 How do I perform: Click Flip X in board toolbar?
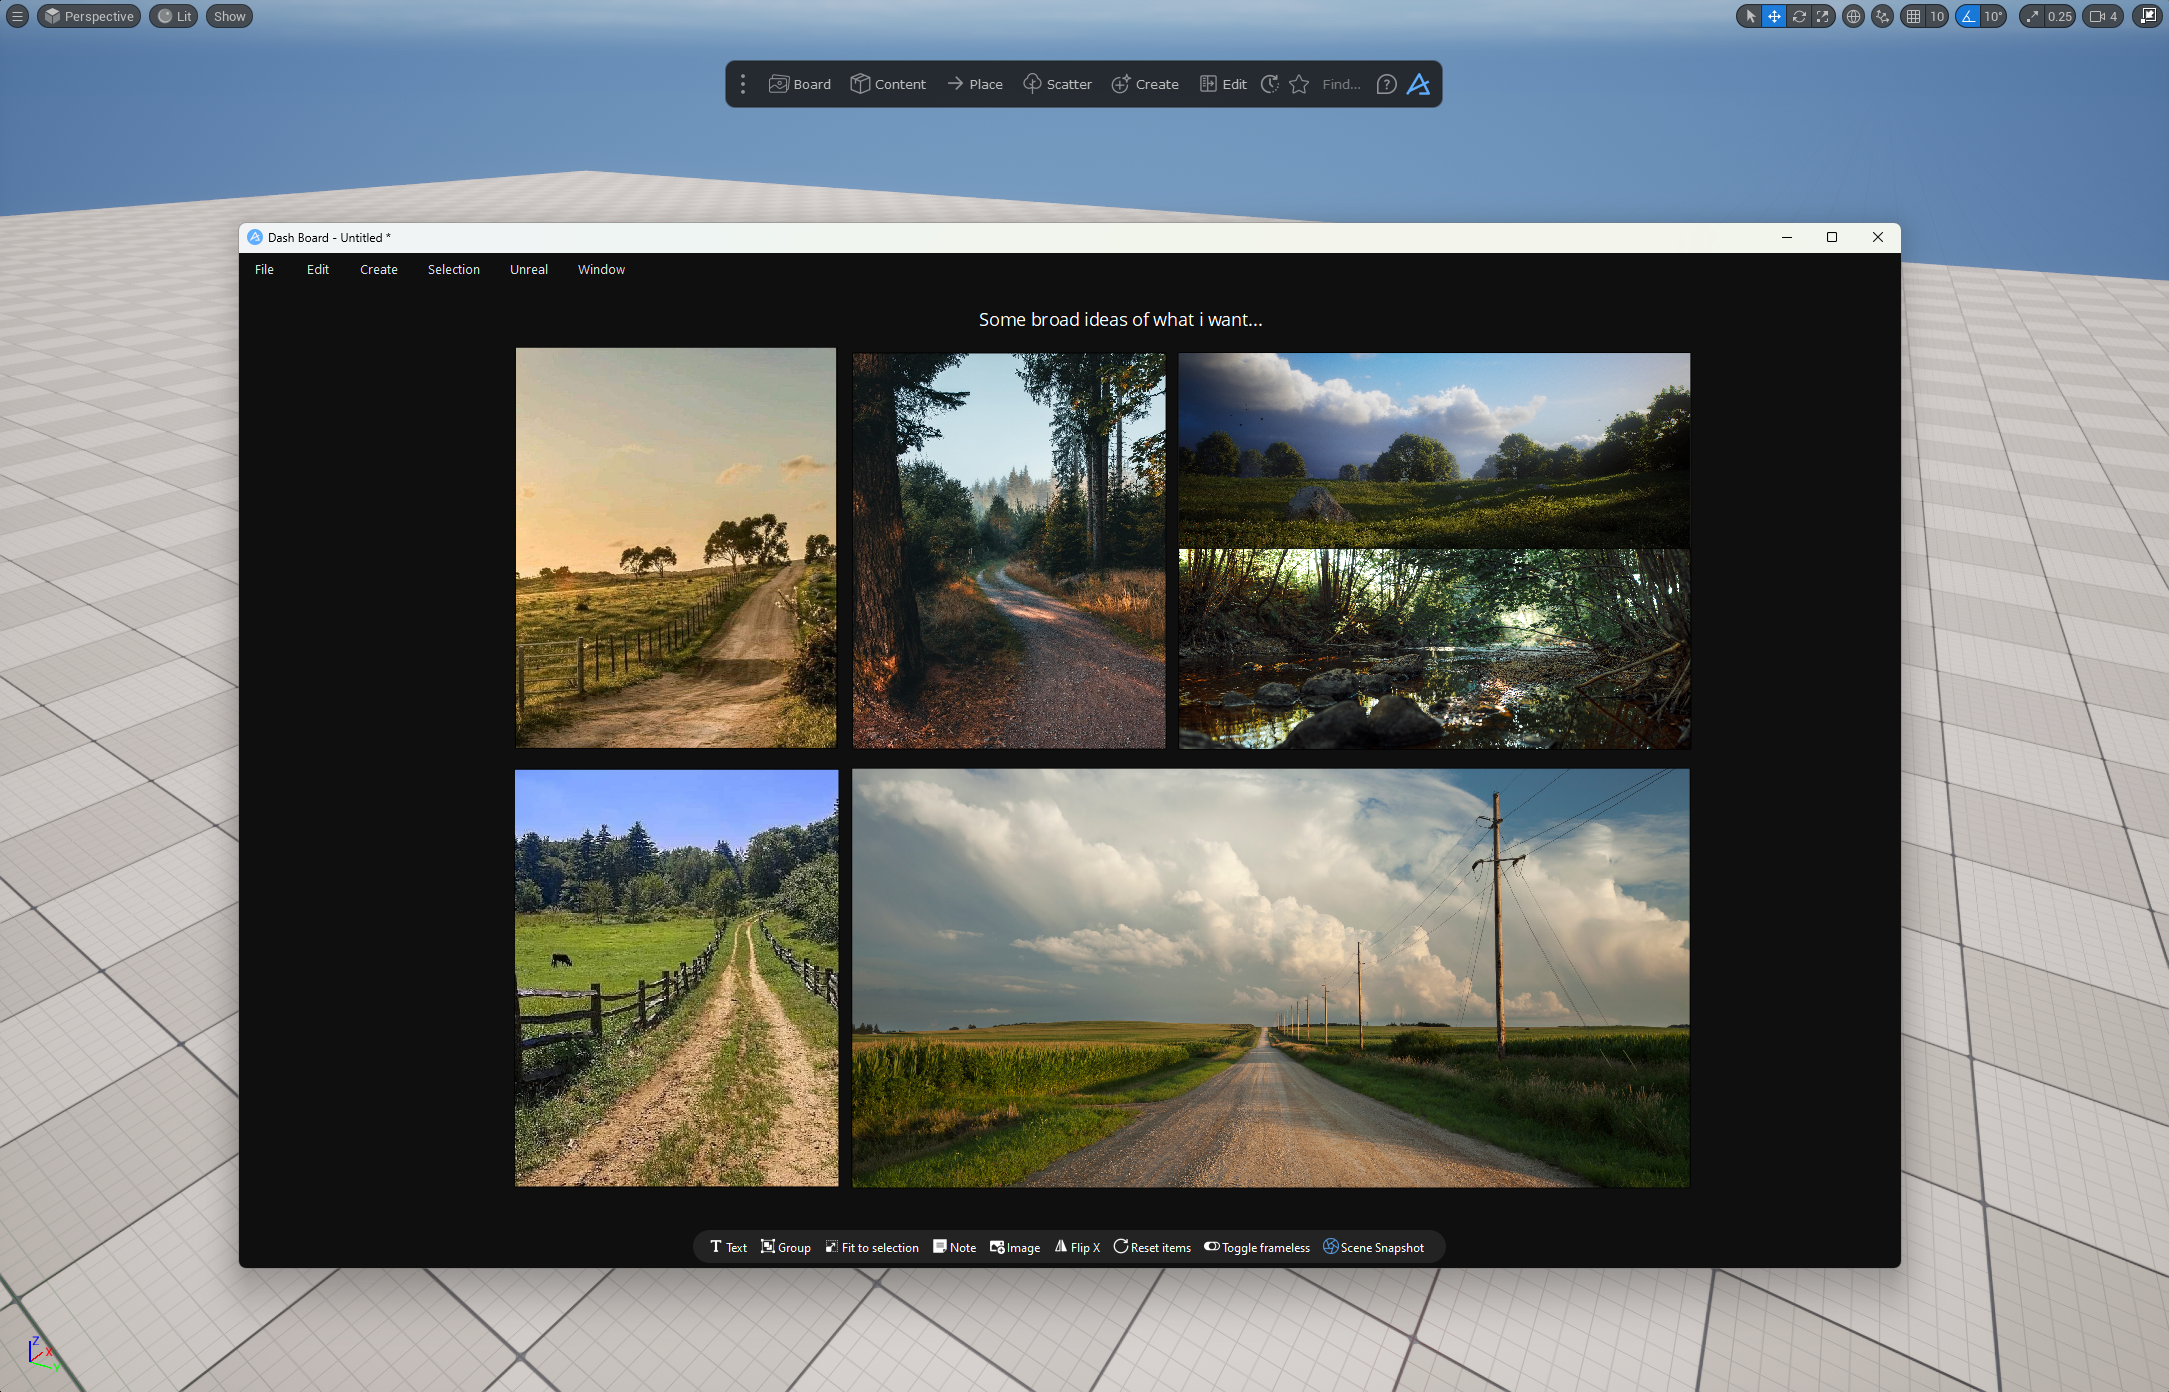(x=1077, y=1247)
